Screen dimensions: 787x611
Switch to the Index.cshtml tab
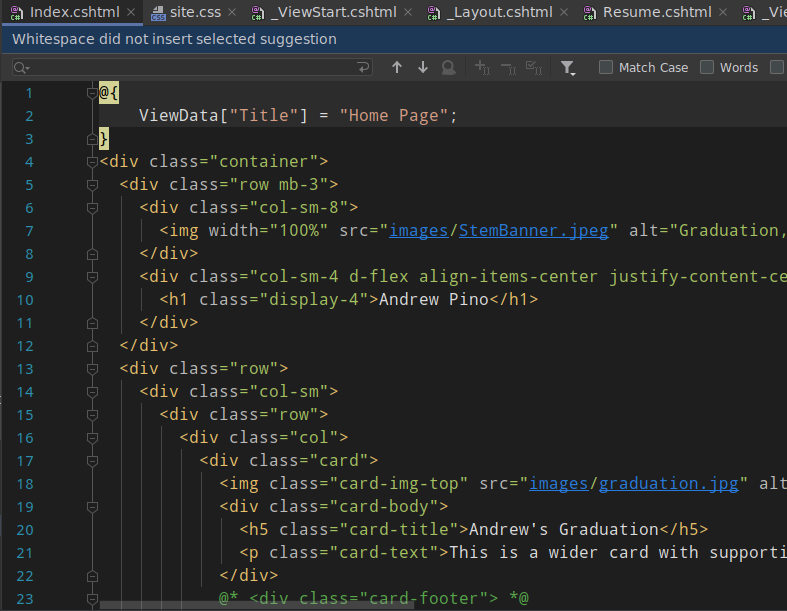[x=73, y=13]
